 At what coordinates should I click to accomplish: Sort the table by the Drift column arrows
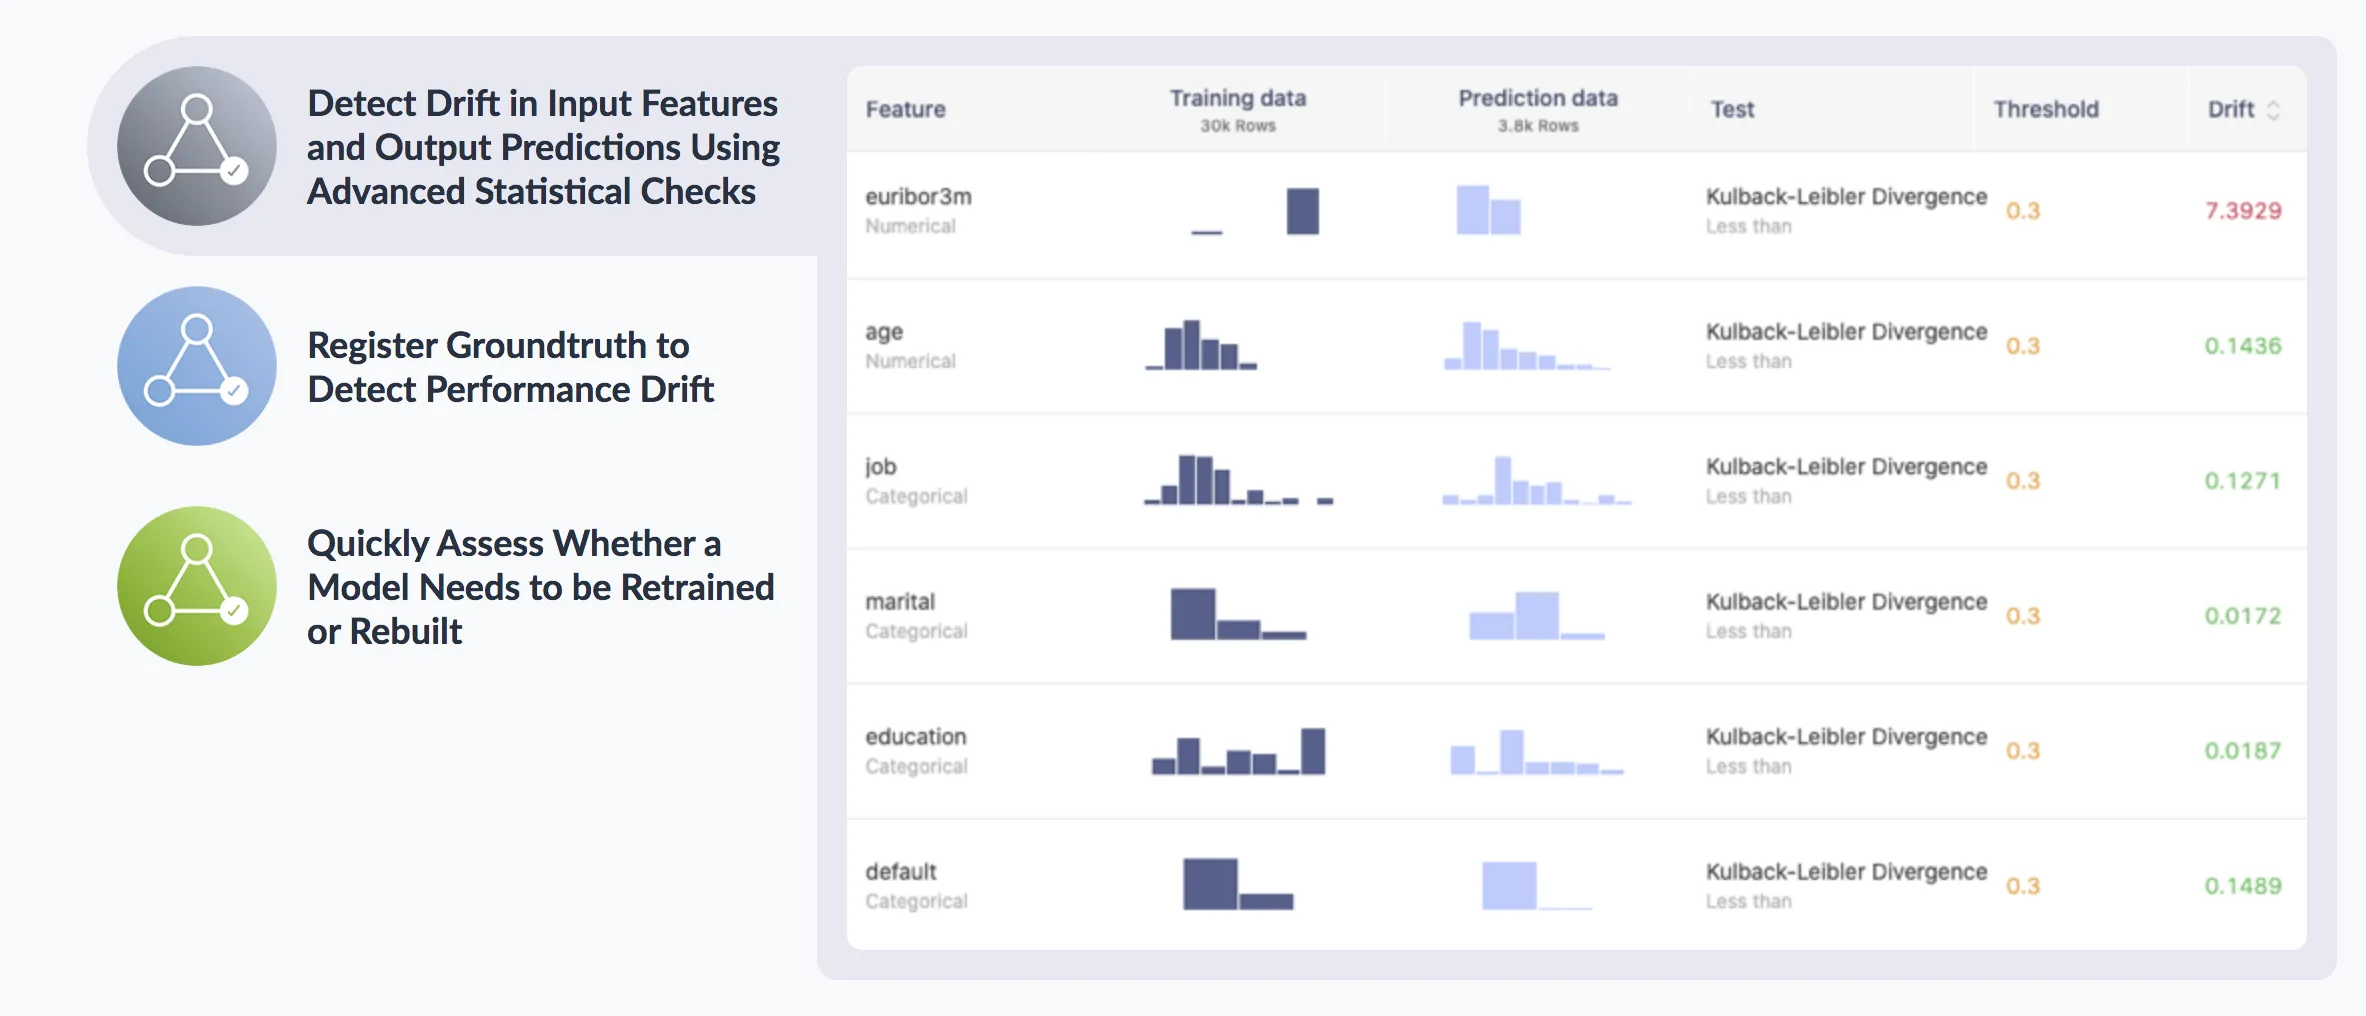point(2273,110)
